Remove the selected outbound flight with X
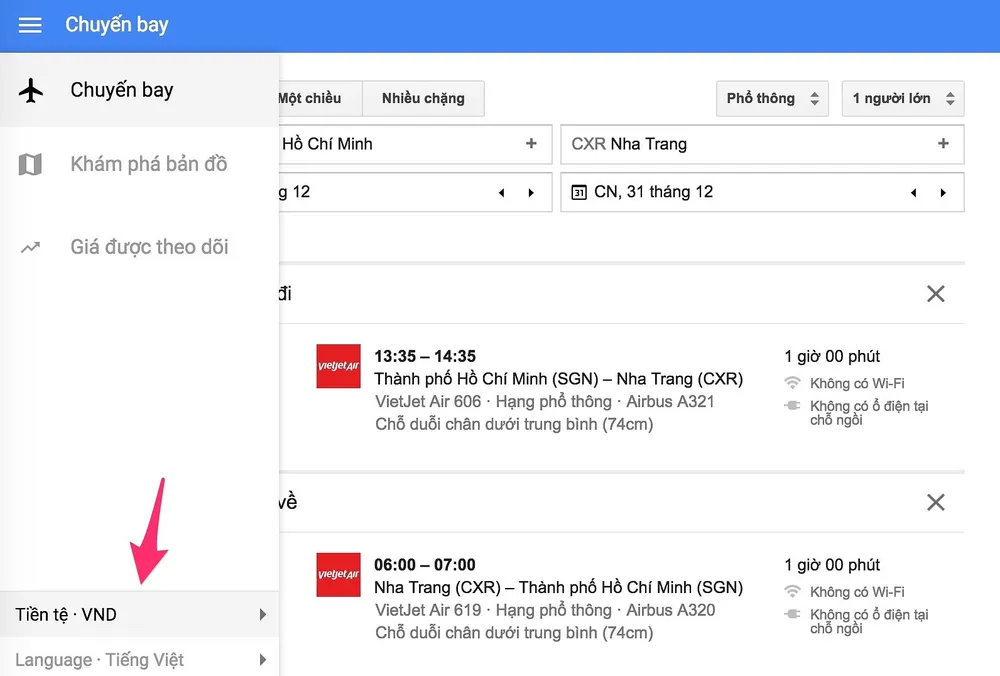Image resolution: width=1000 pixels, height=676 pixels. click(935, 294)
